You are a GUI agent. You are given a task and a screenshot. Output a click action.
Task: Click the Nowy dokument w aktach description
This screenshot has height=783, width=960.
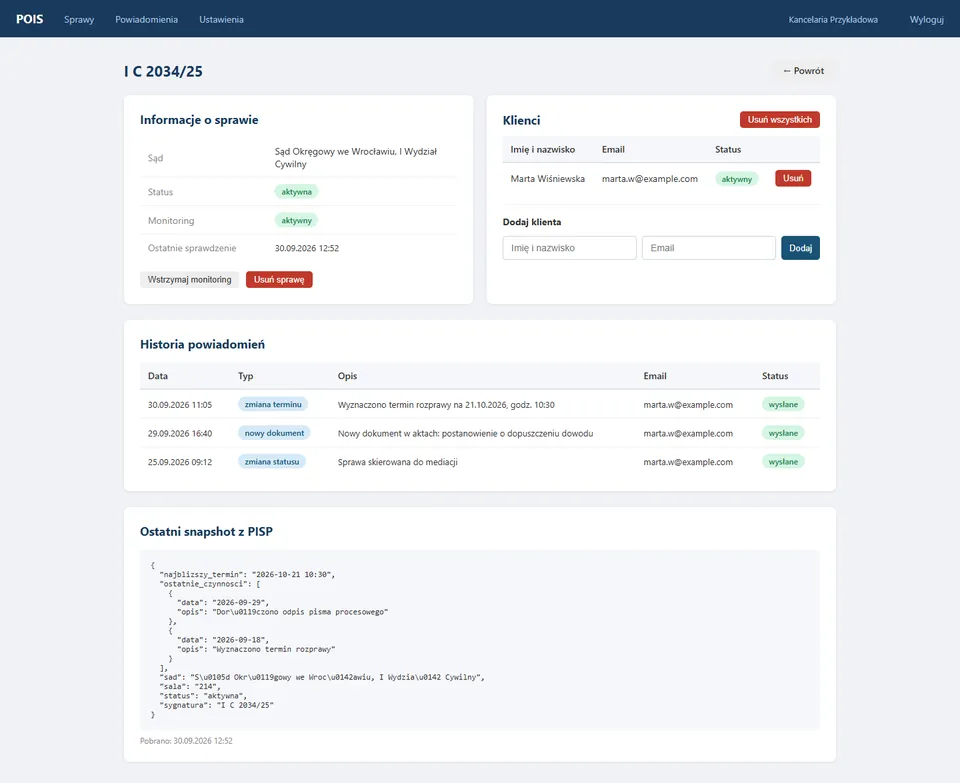point(465,433)
